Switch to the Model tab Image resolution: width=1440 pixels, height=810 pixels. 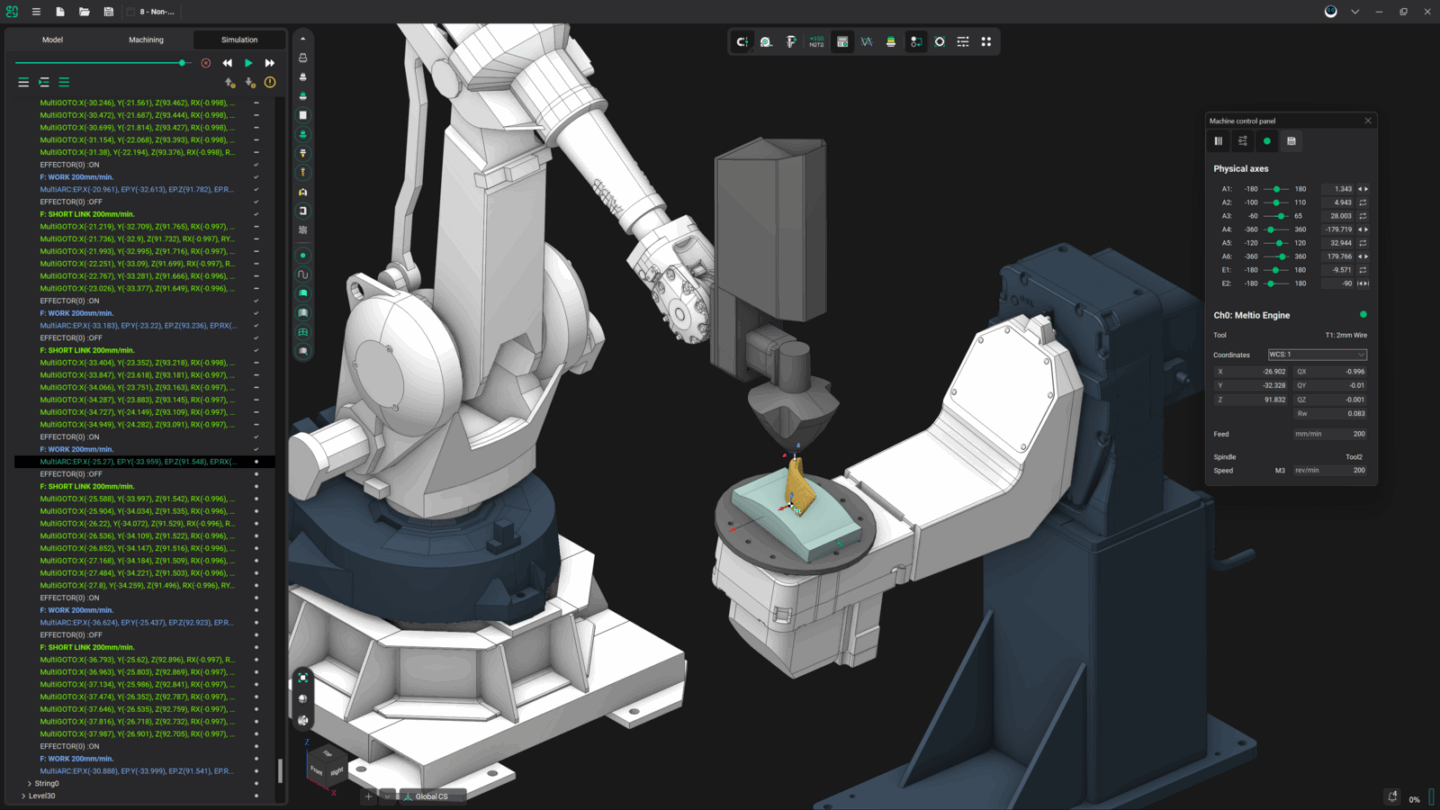pos(52,39)
